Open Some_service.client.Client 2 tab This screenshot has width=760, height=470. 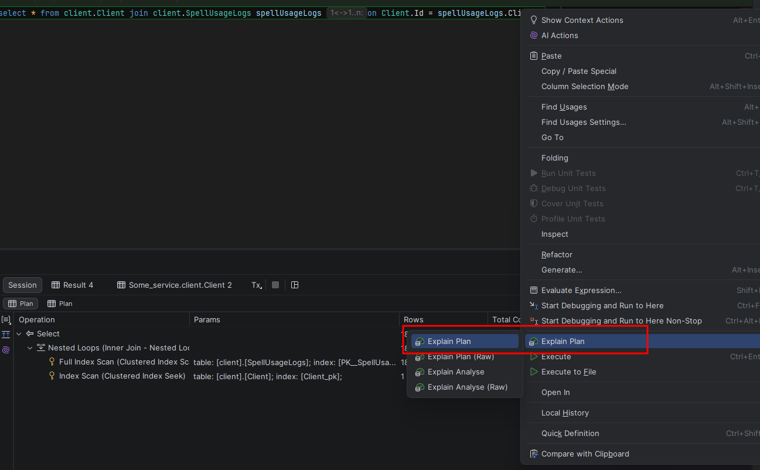[174, 285]
